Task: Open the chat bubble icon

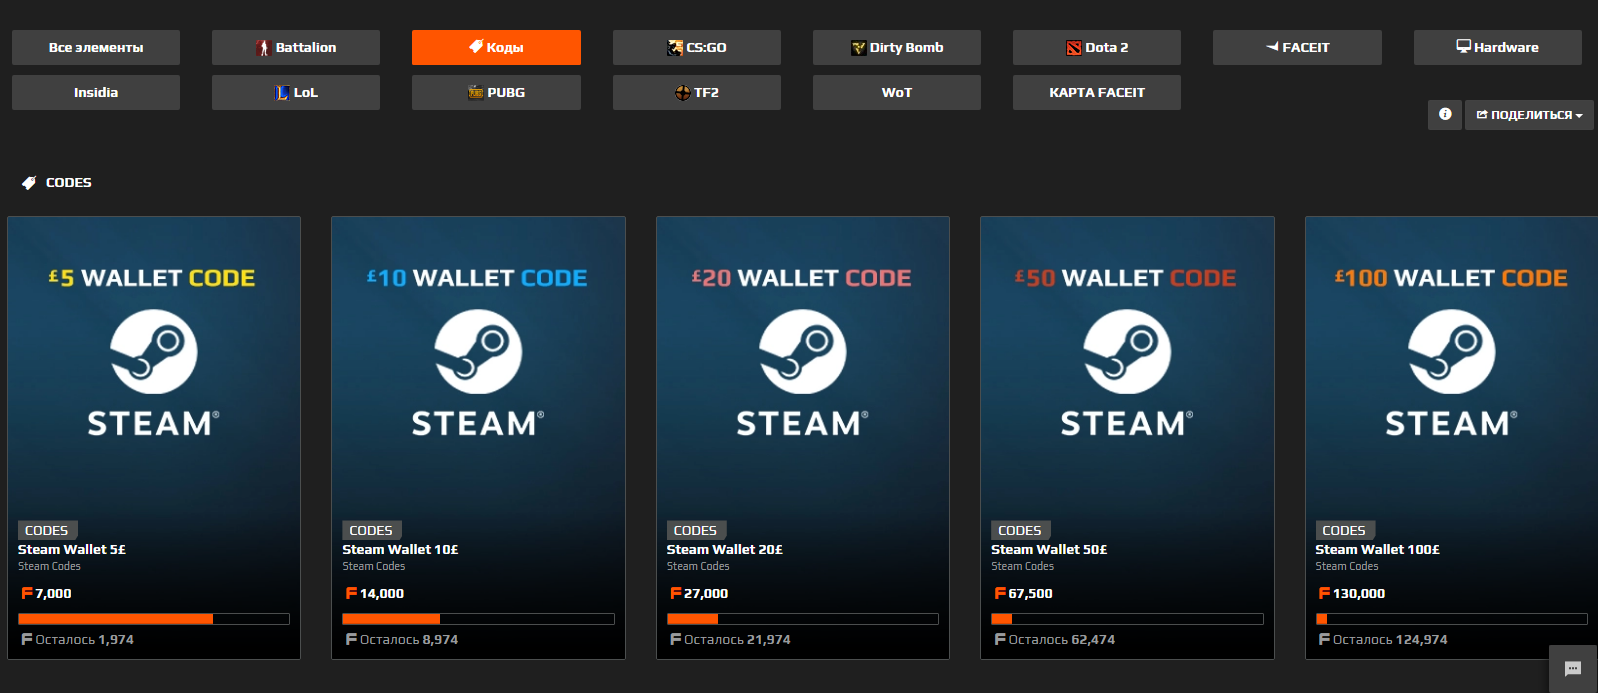Action: pyautogui.click(x=1573, y=669)
